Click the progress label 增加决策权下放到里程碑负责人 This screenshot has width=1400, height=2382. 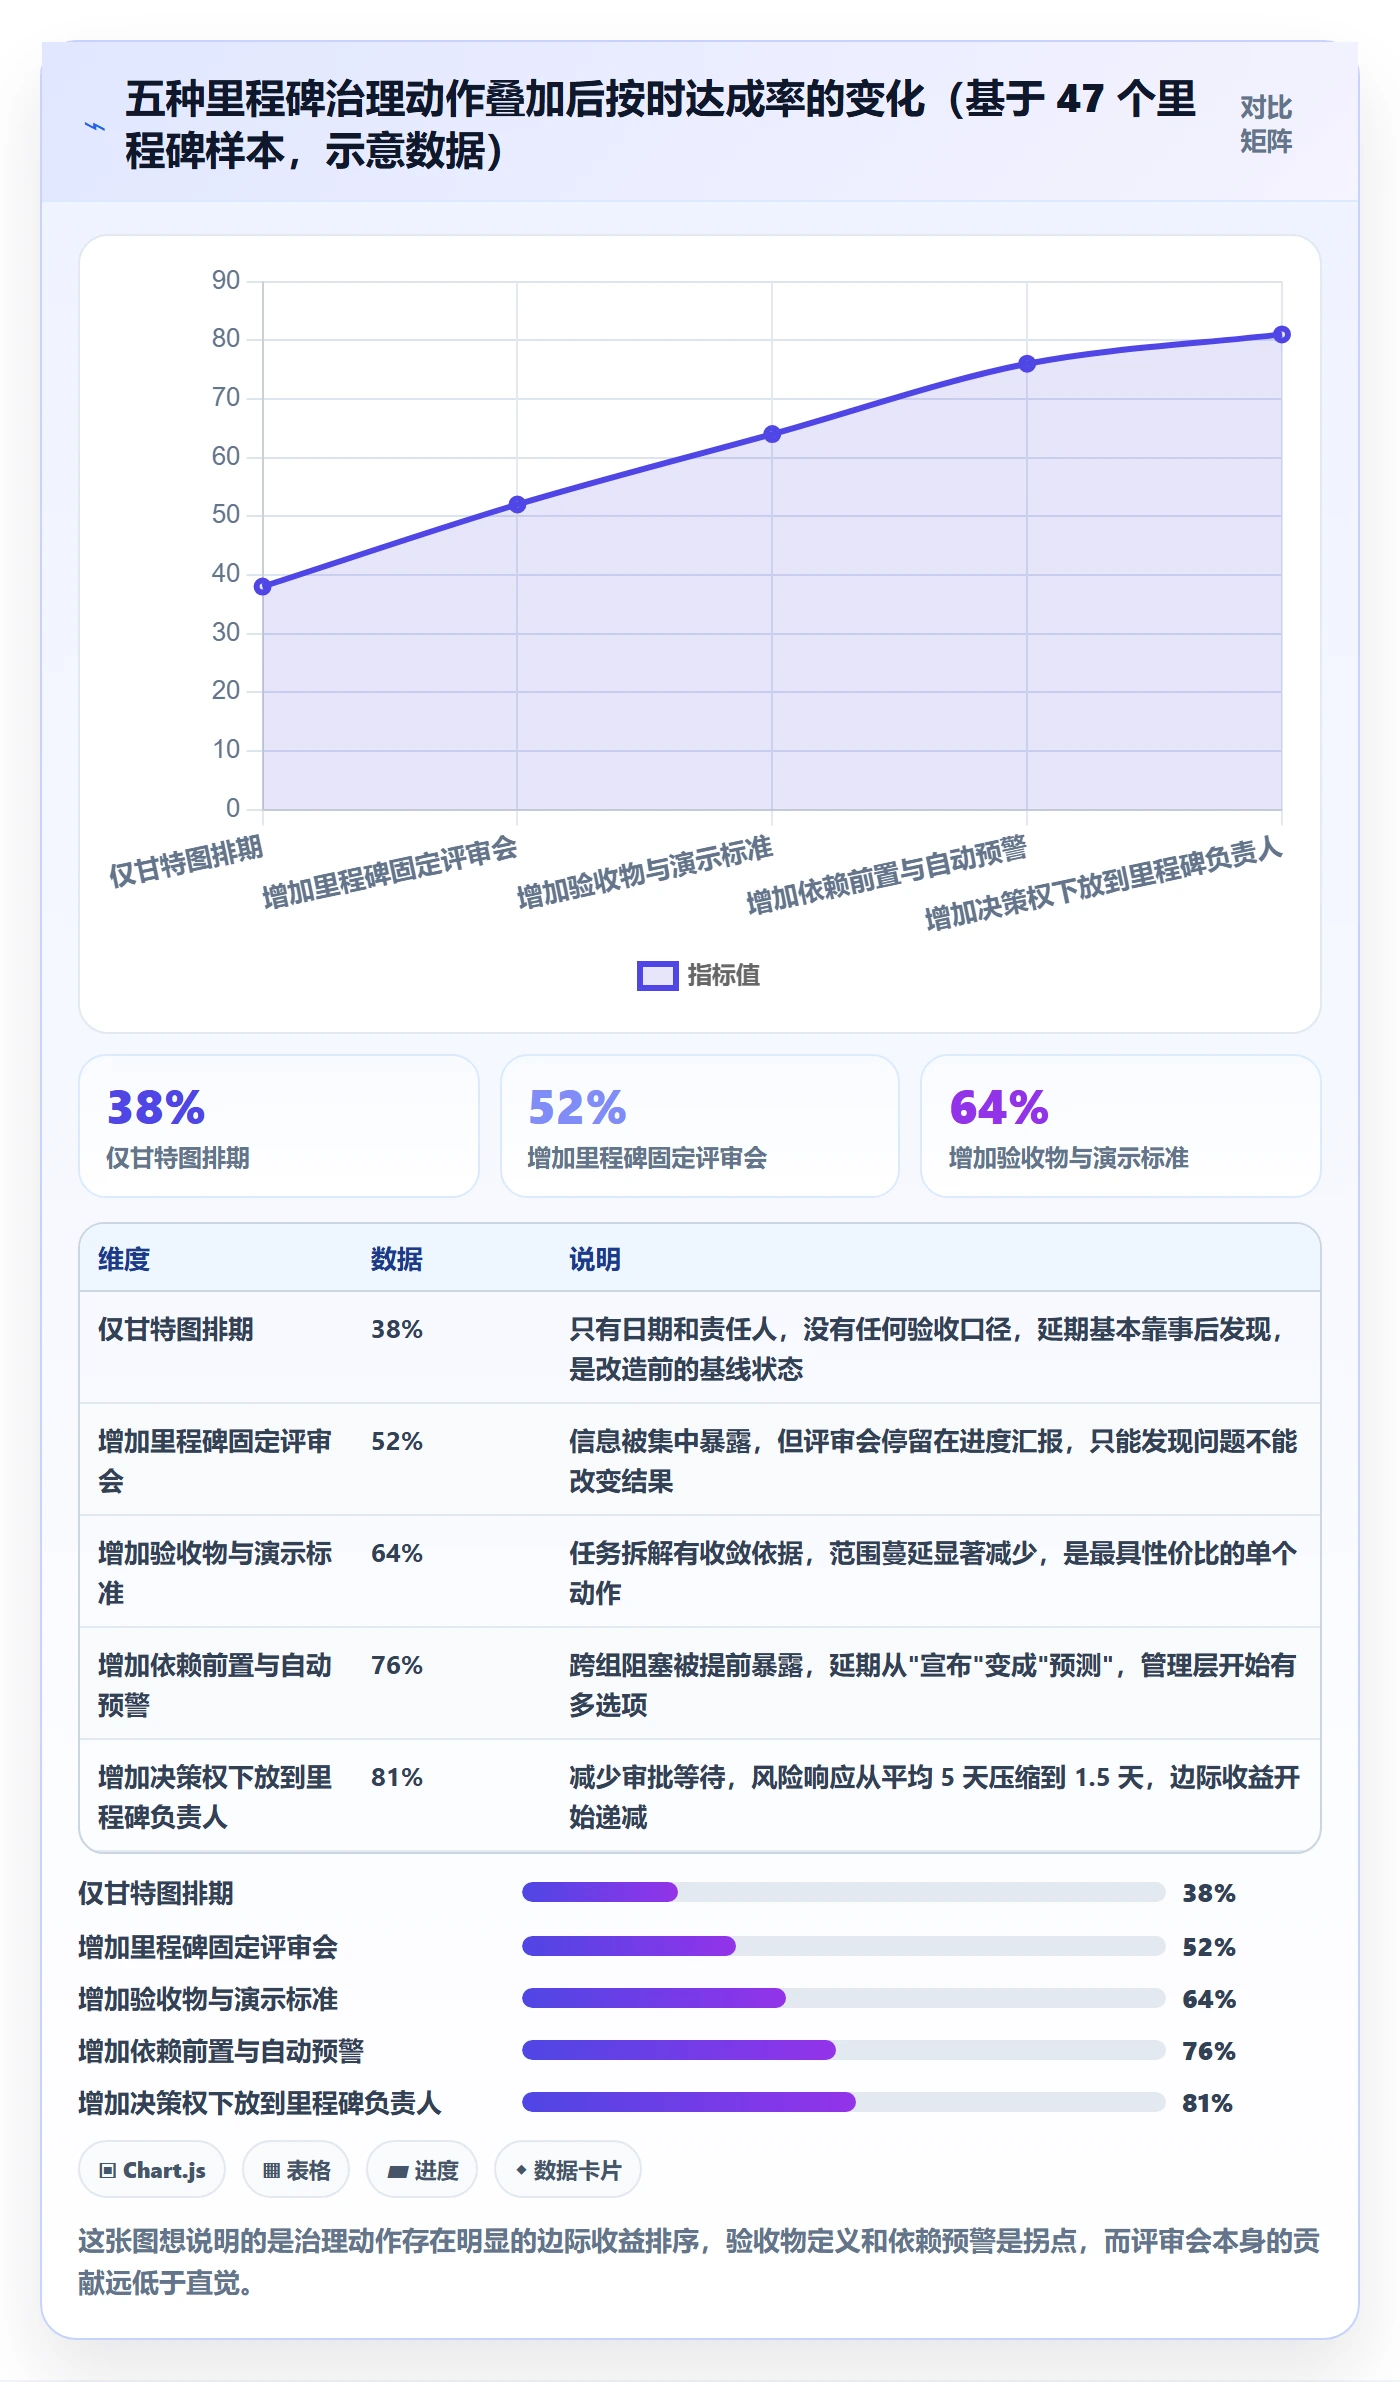click(260, 2103)
